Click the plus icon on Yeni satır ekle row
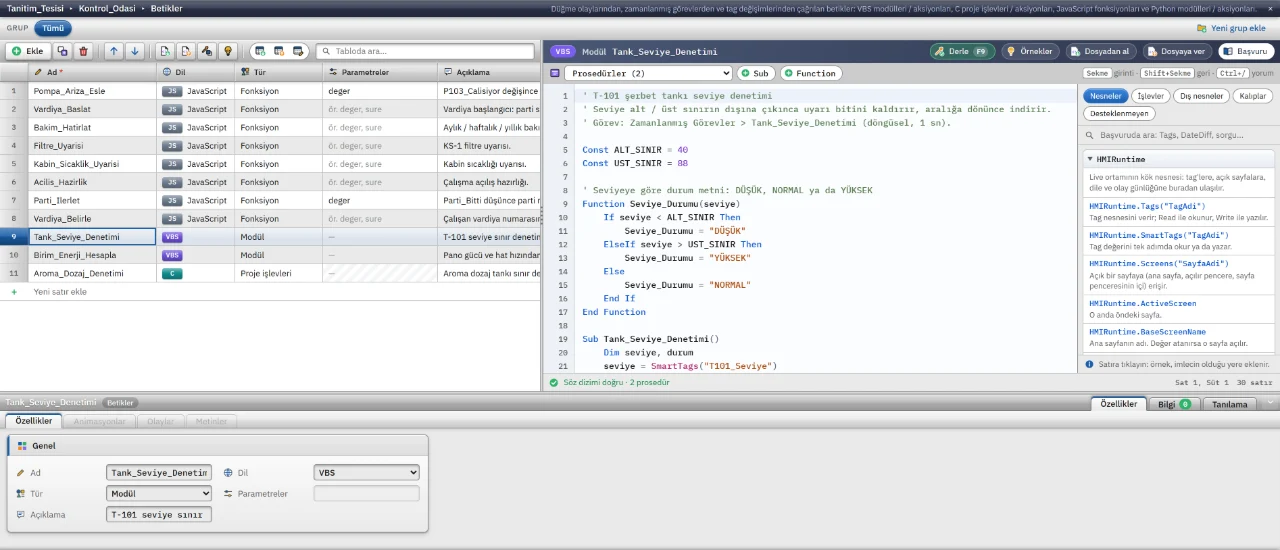1280x550 pixels. (x=14, y=292)
